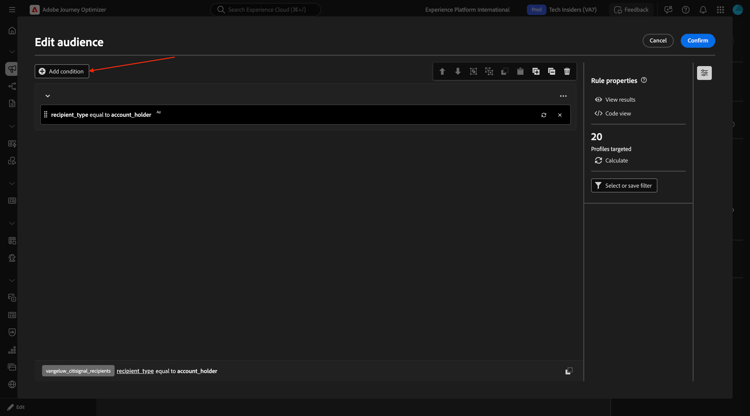Image resolution: width=750 pixels, height=416 pixels.
Task: Open the Experience Platform International organization switcher
Action: click(467, 10)
